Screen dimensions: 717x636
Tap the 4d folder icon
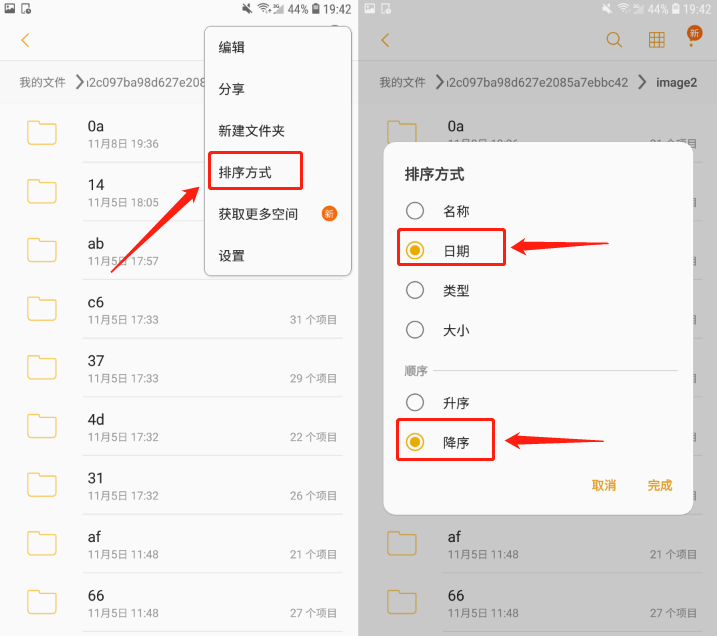pyautogui.click(x=42, y=426)
